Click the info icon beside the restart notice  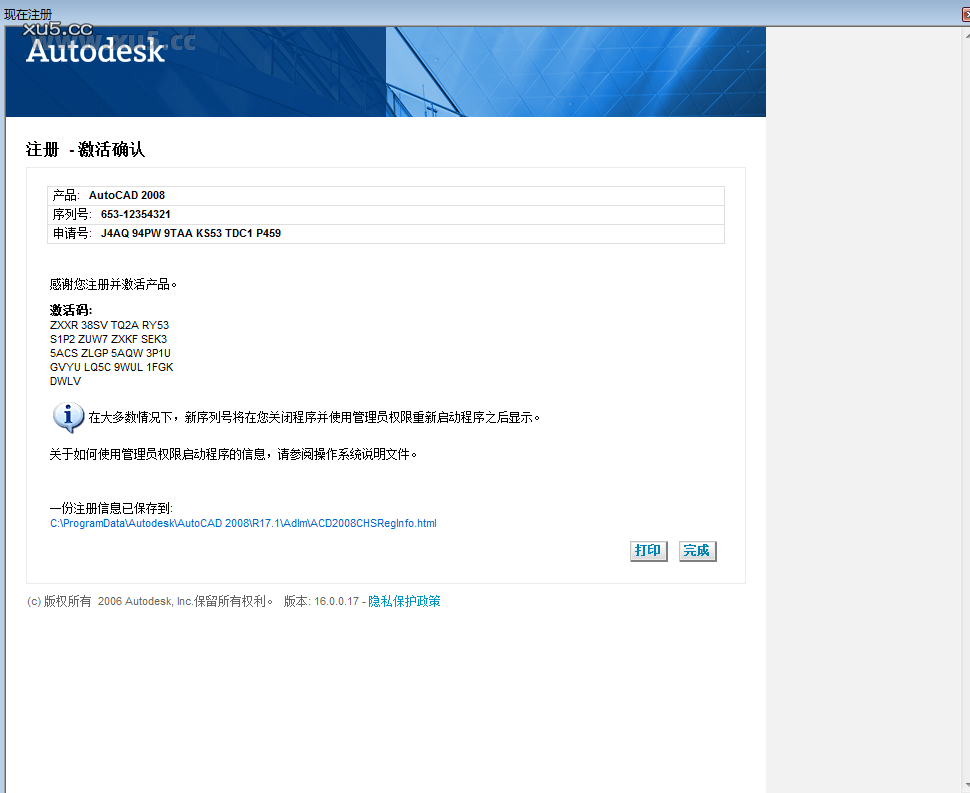point(68,417)
